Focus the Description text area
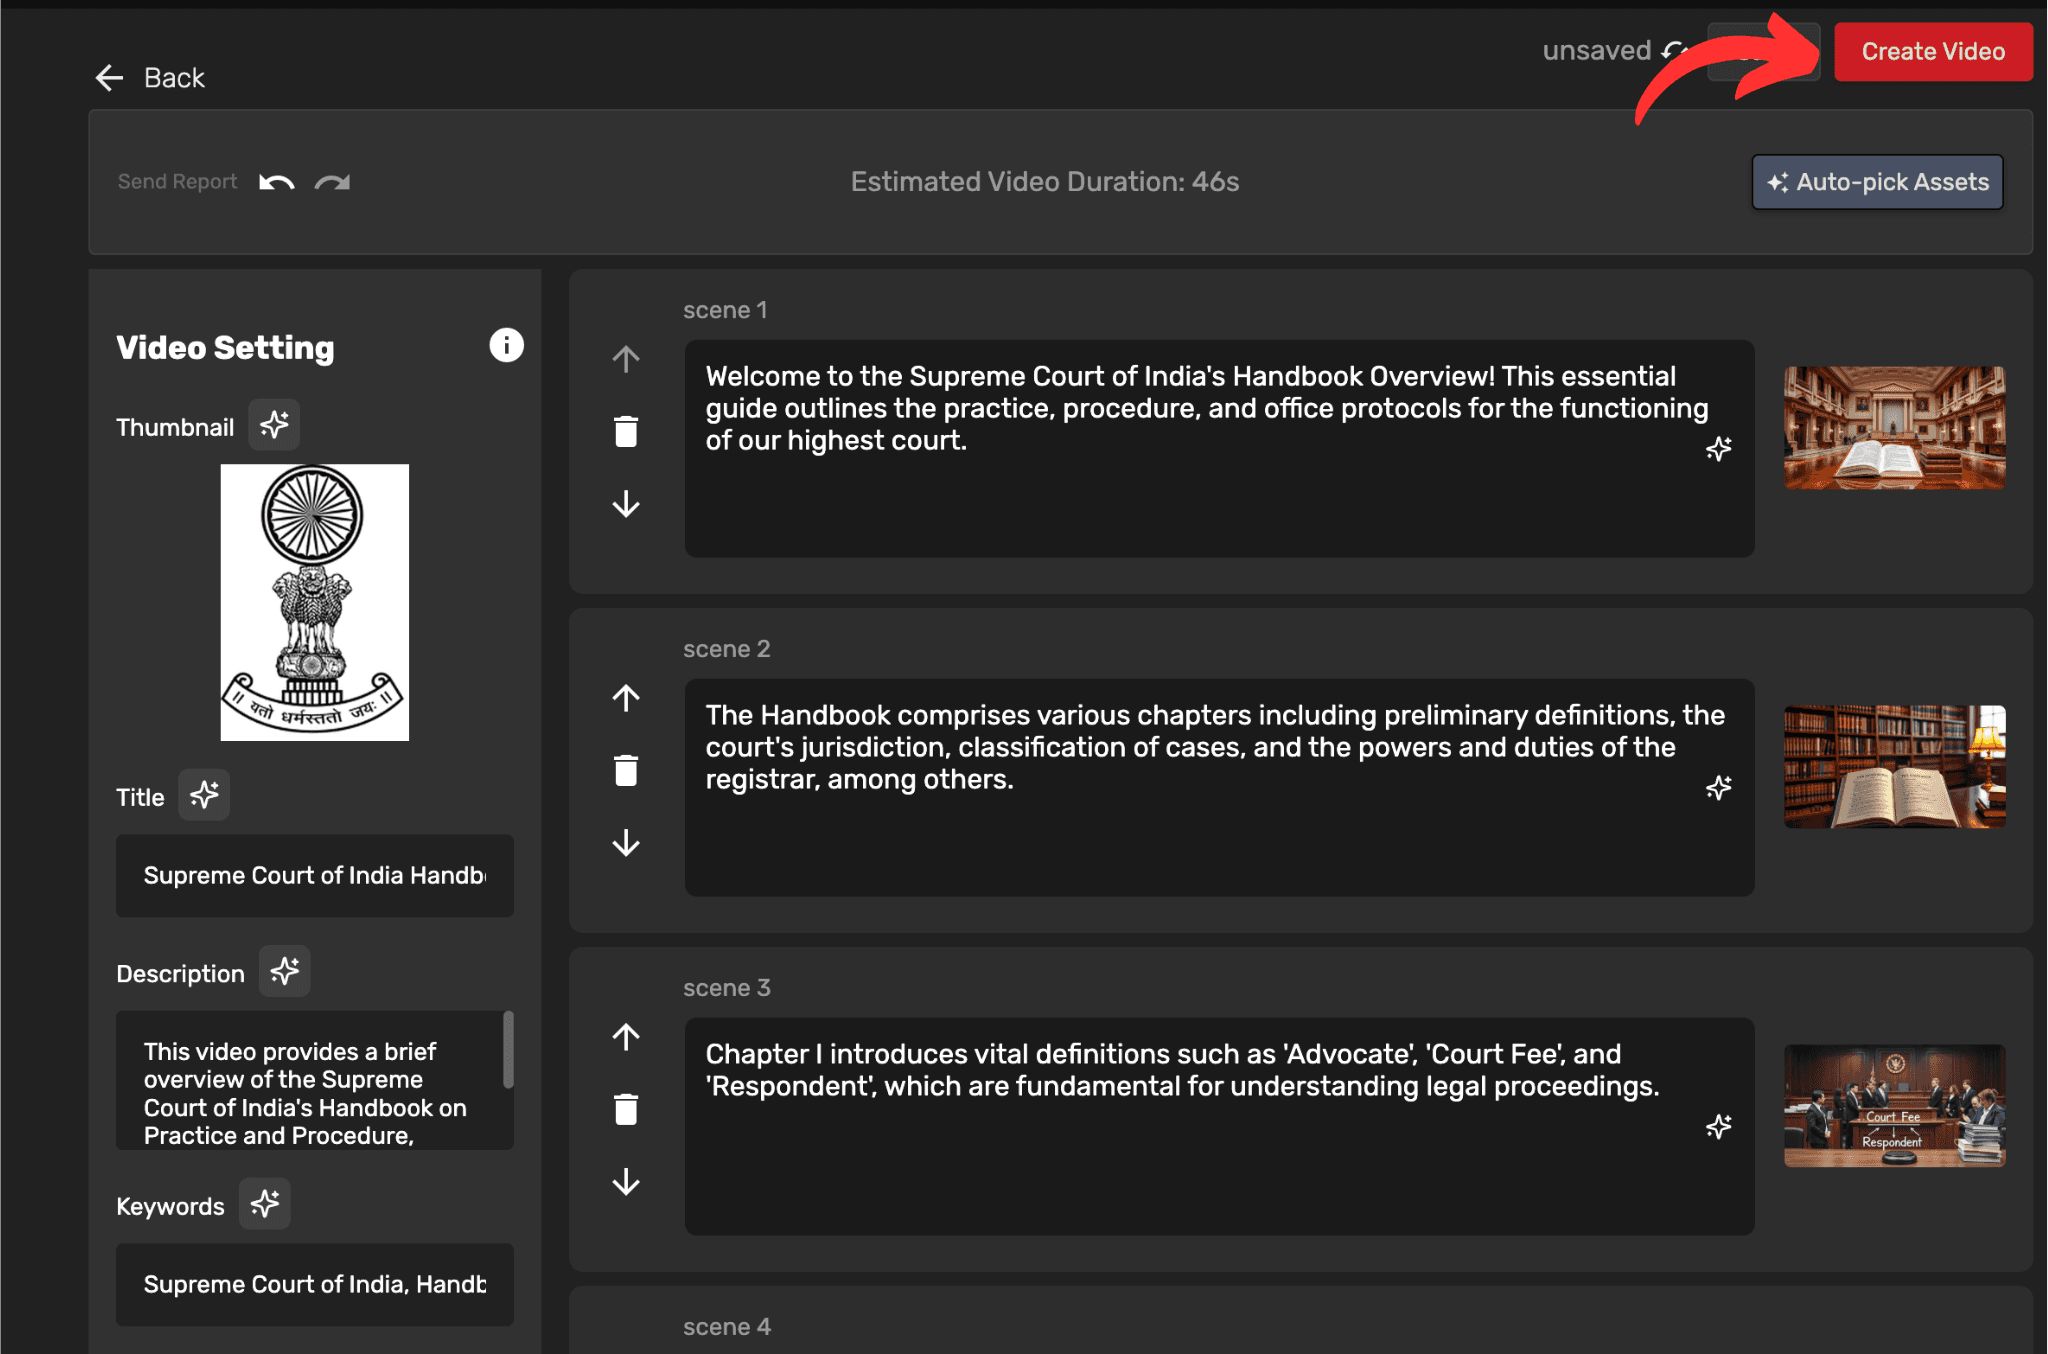Viewport: 2048px width, 1354px height. tap(315, 1080)
